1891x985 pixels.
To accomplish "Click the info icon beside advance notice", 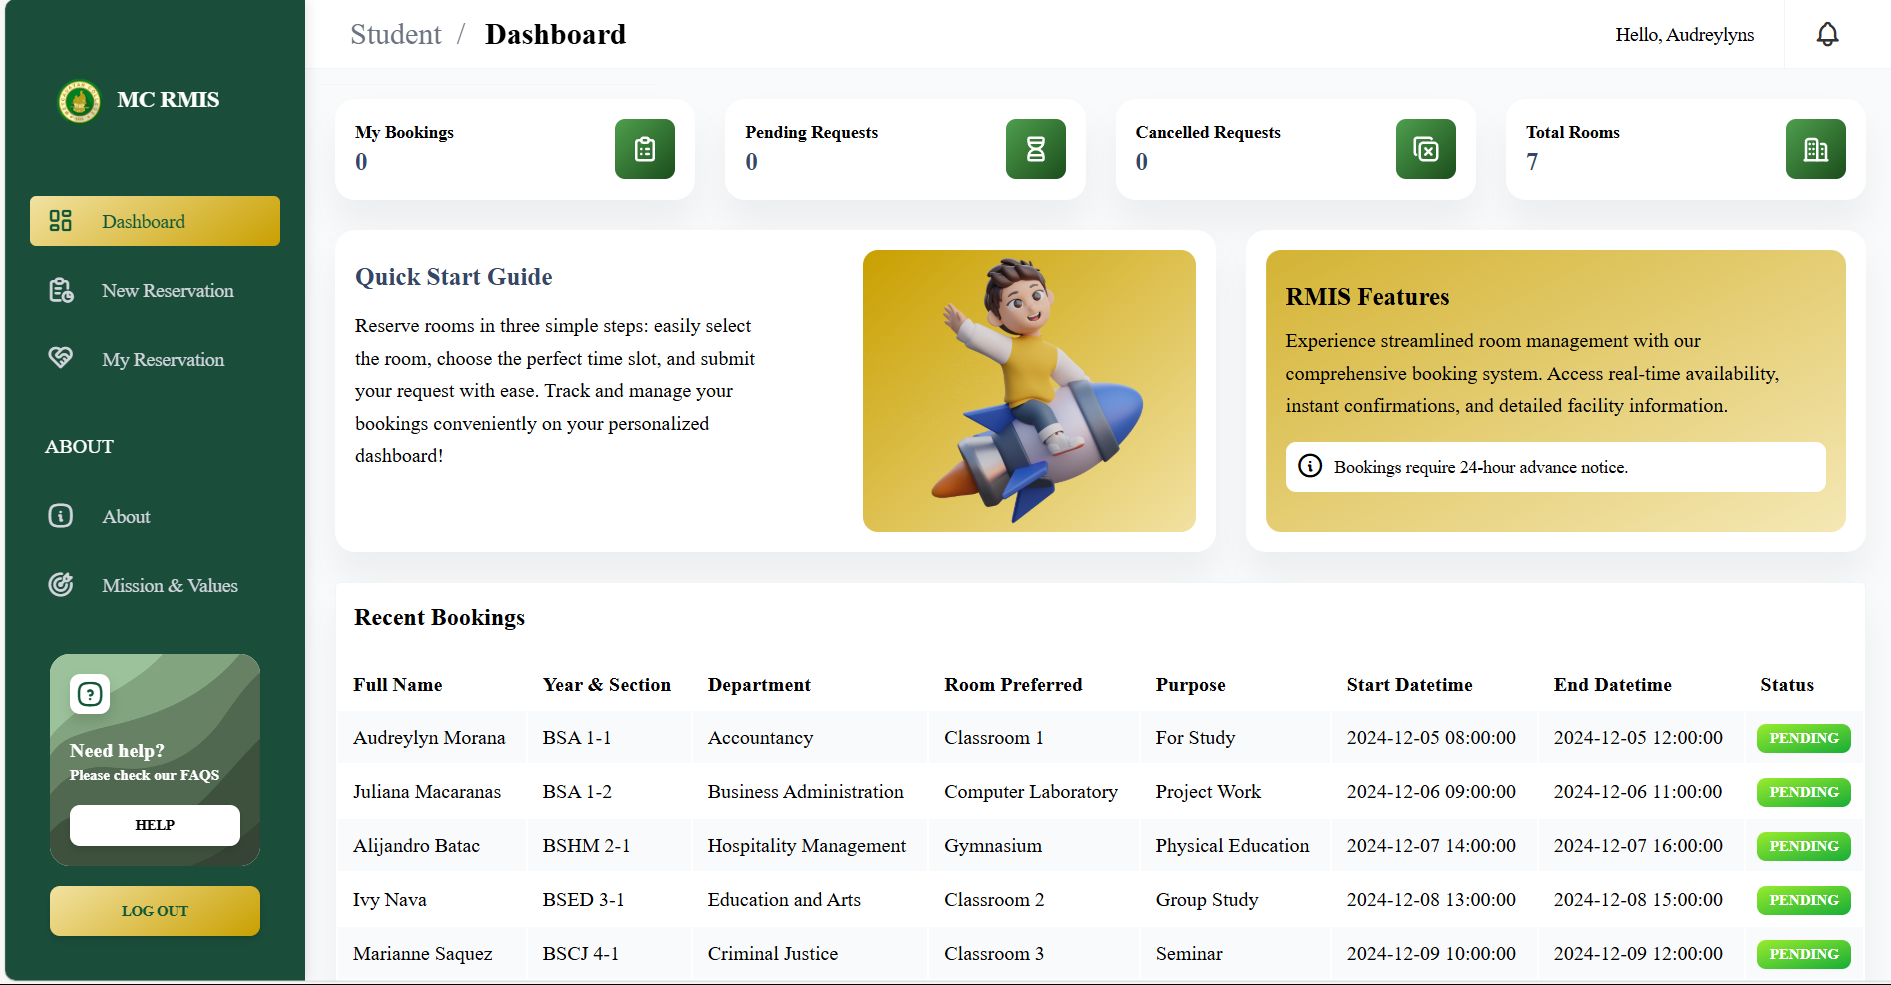I will 1310,466.
